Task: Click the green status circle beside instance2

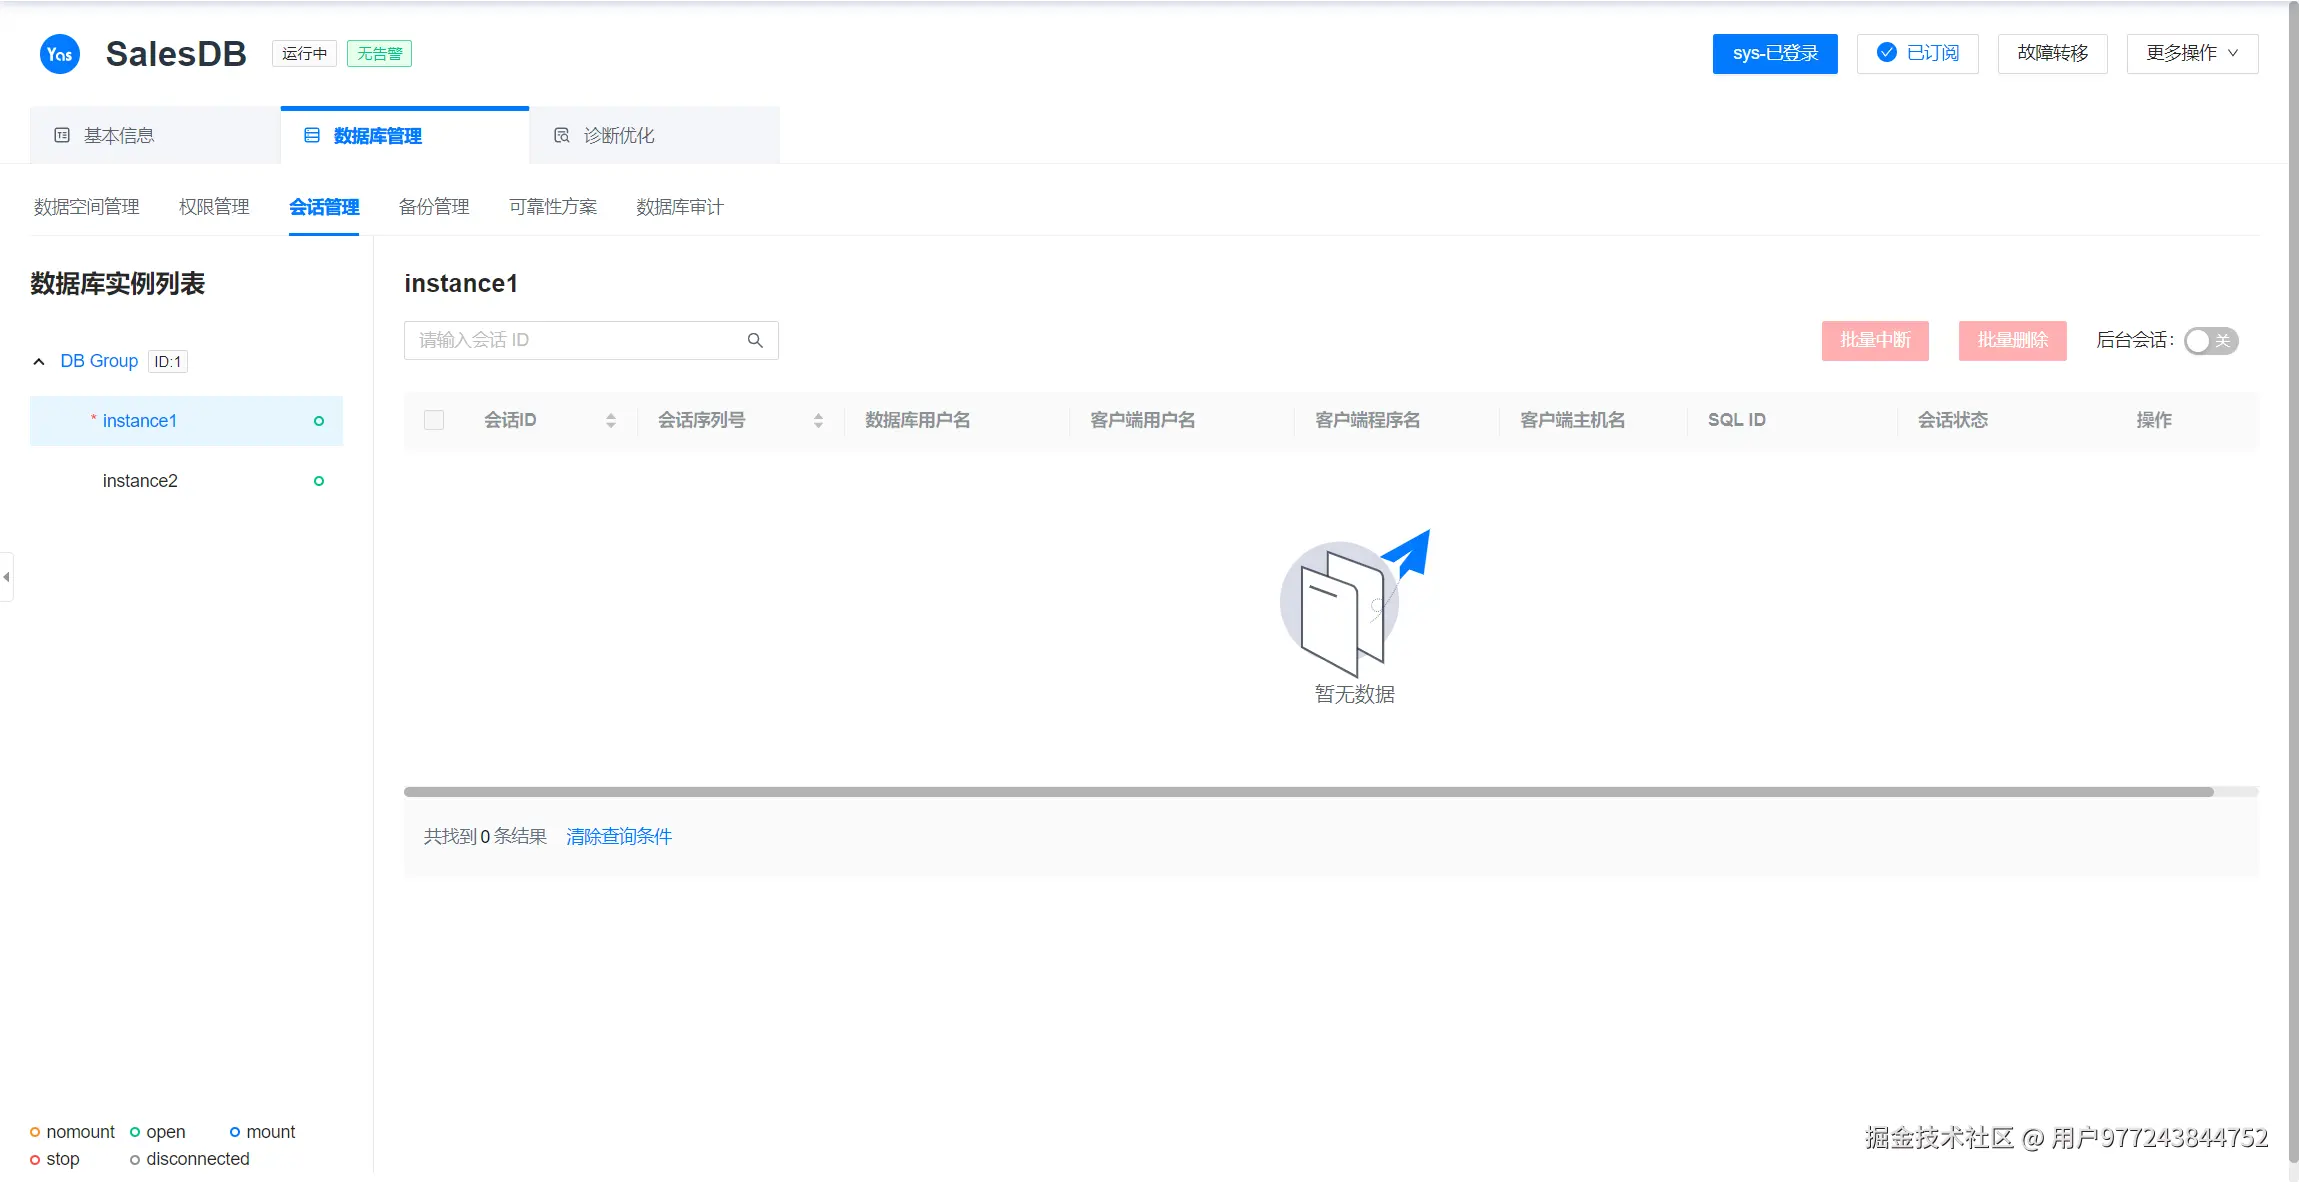Action: coord(319,481)
